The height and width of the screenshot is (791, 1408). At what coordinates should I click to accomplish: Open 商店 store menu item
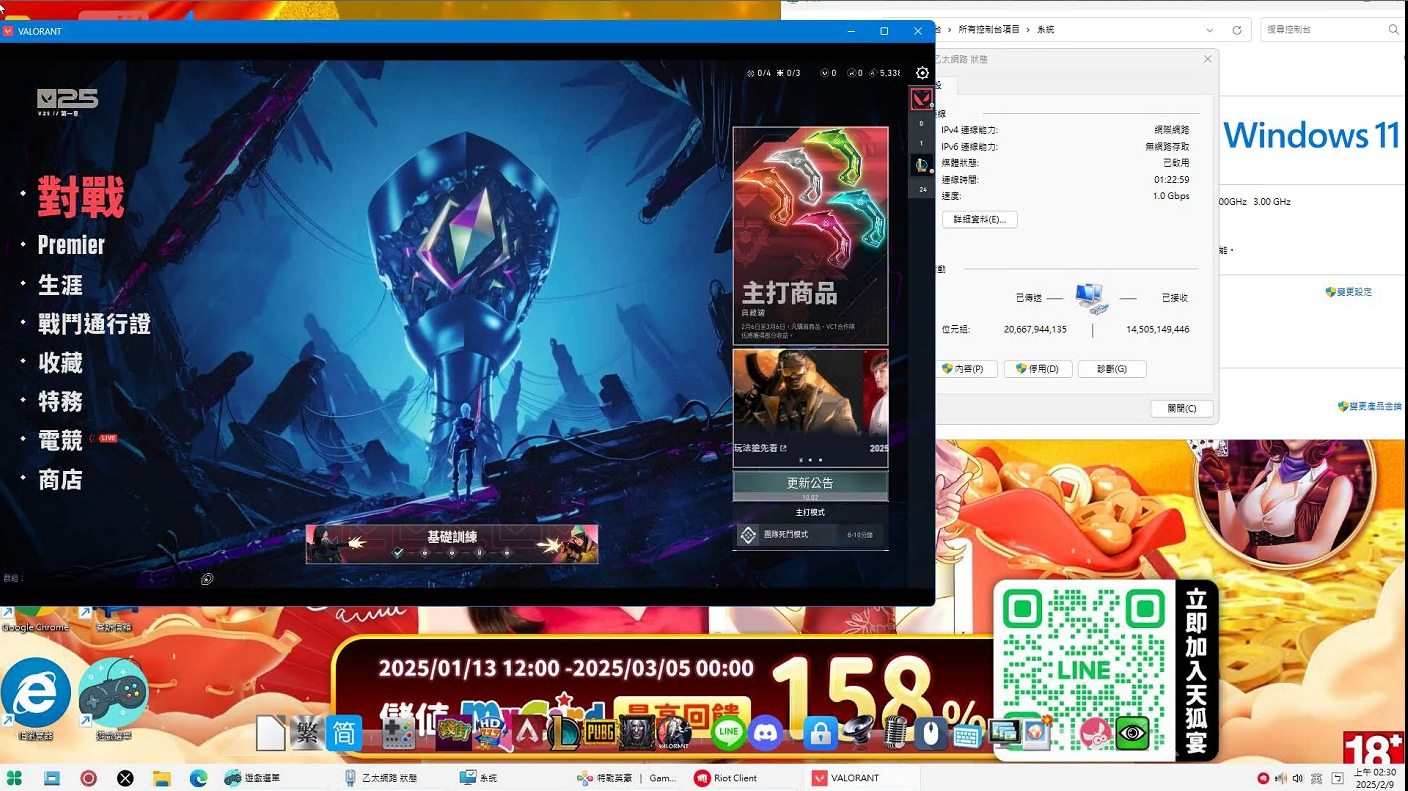pos(60,480)
